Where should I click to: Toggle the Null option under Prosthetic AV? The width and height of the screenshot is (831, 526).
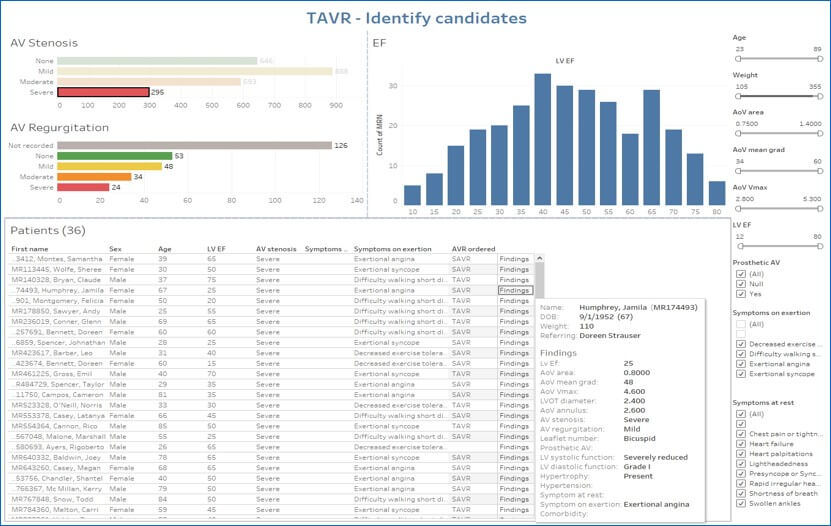(741, 284)
